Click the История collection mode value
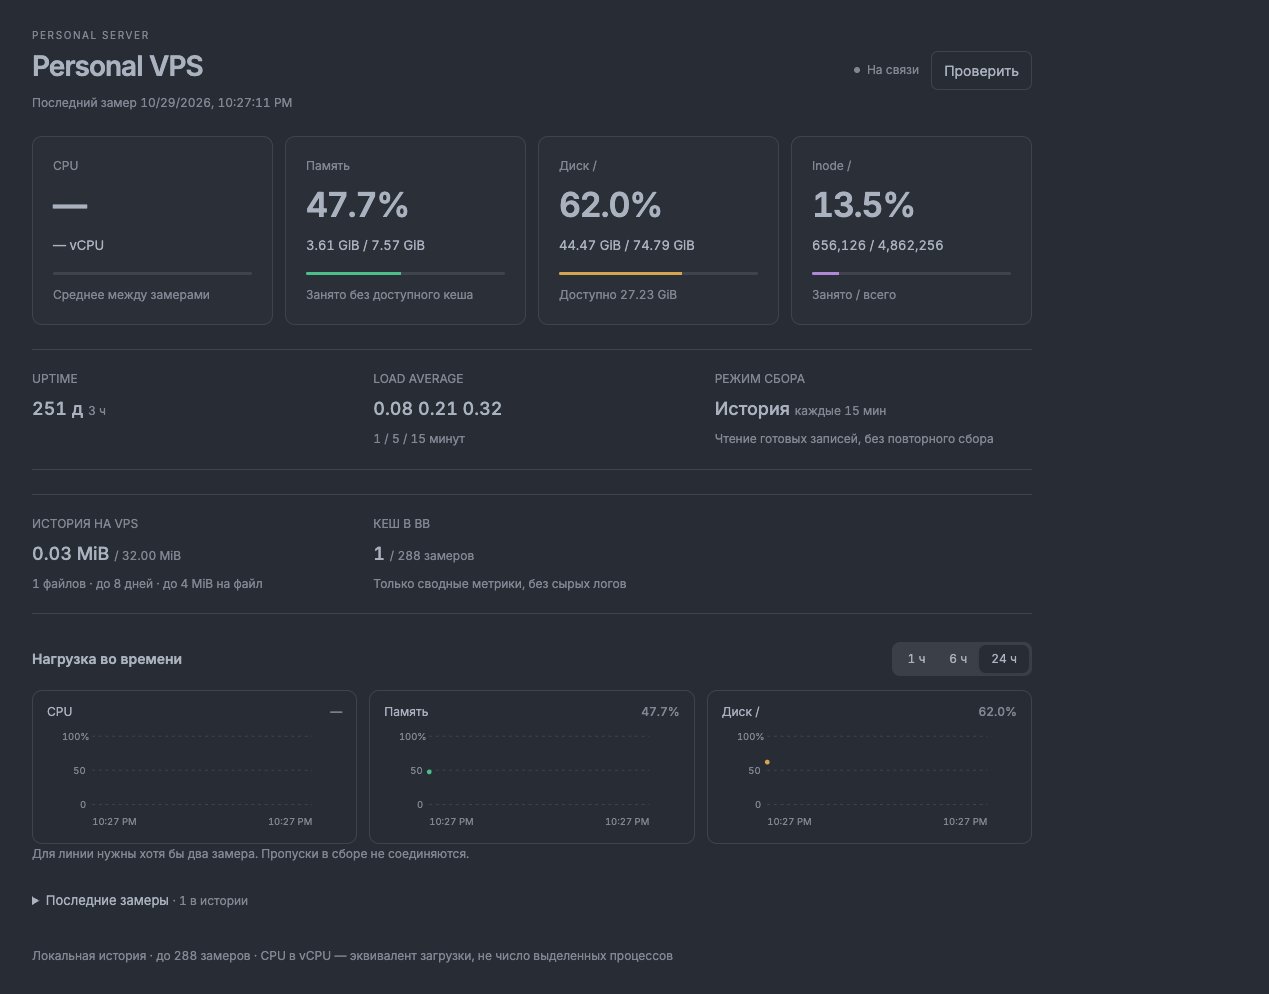Image resolution: width=1269 pixels, height=994 pixels. pos(752,408)
